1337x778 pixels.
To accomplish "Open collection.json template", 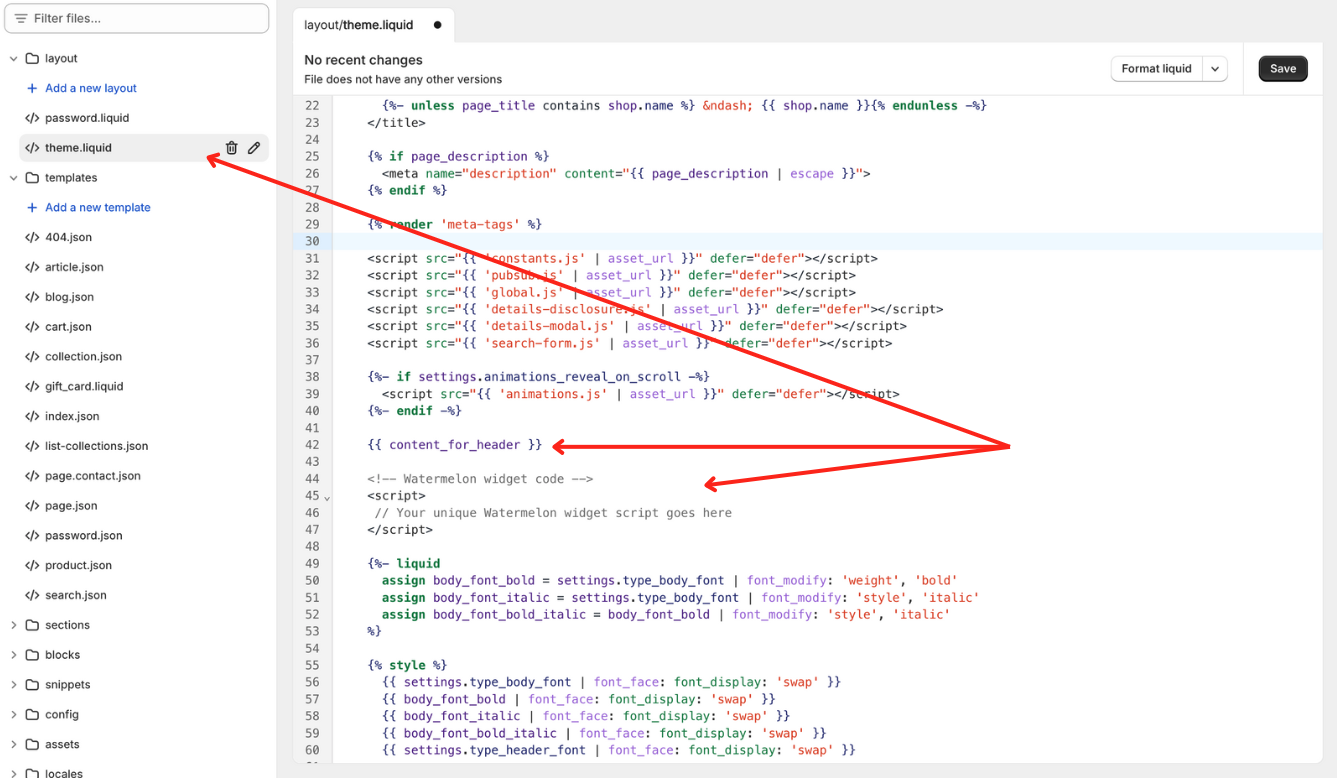I will click(83, 357).
